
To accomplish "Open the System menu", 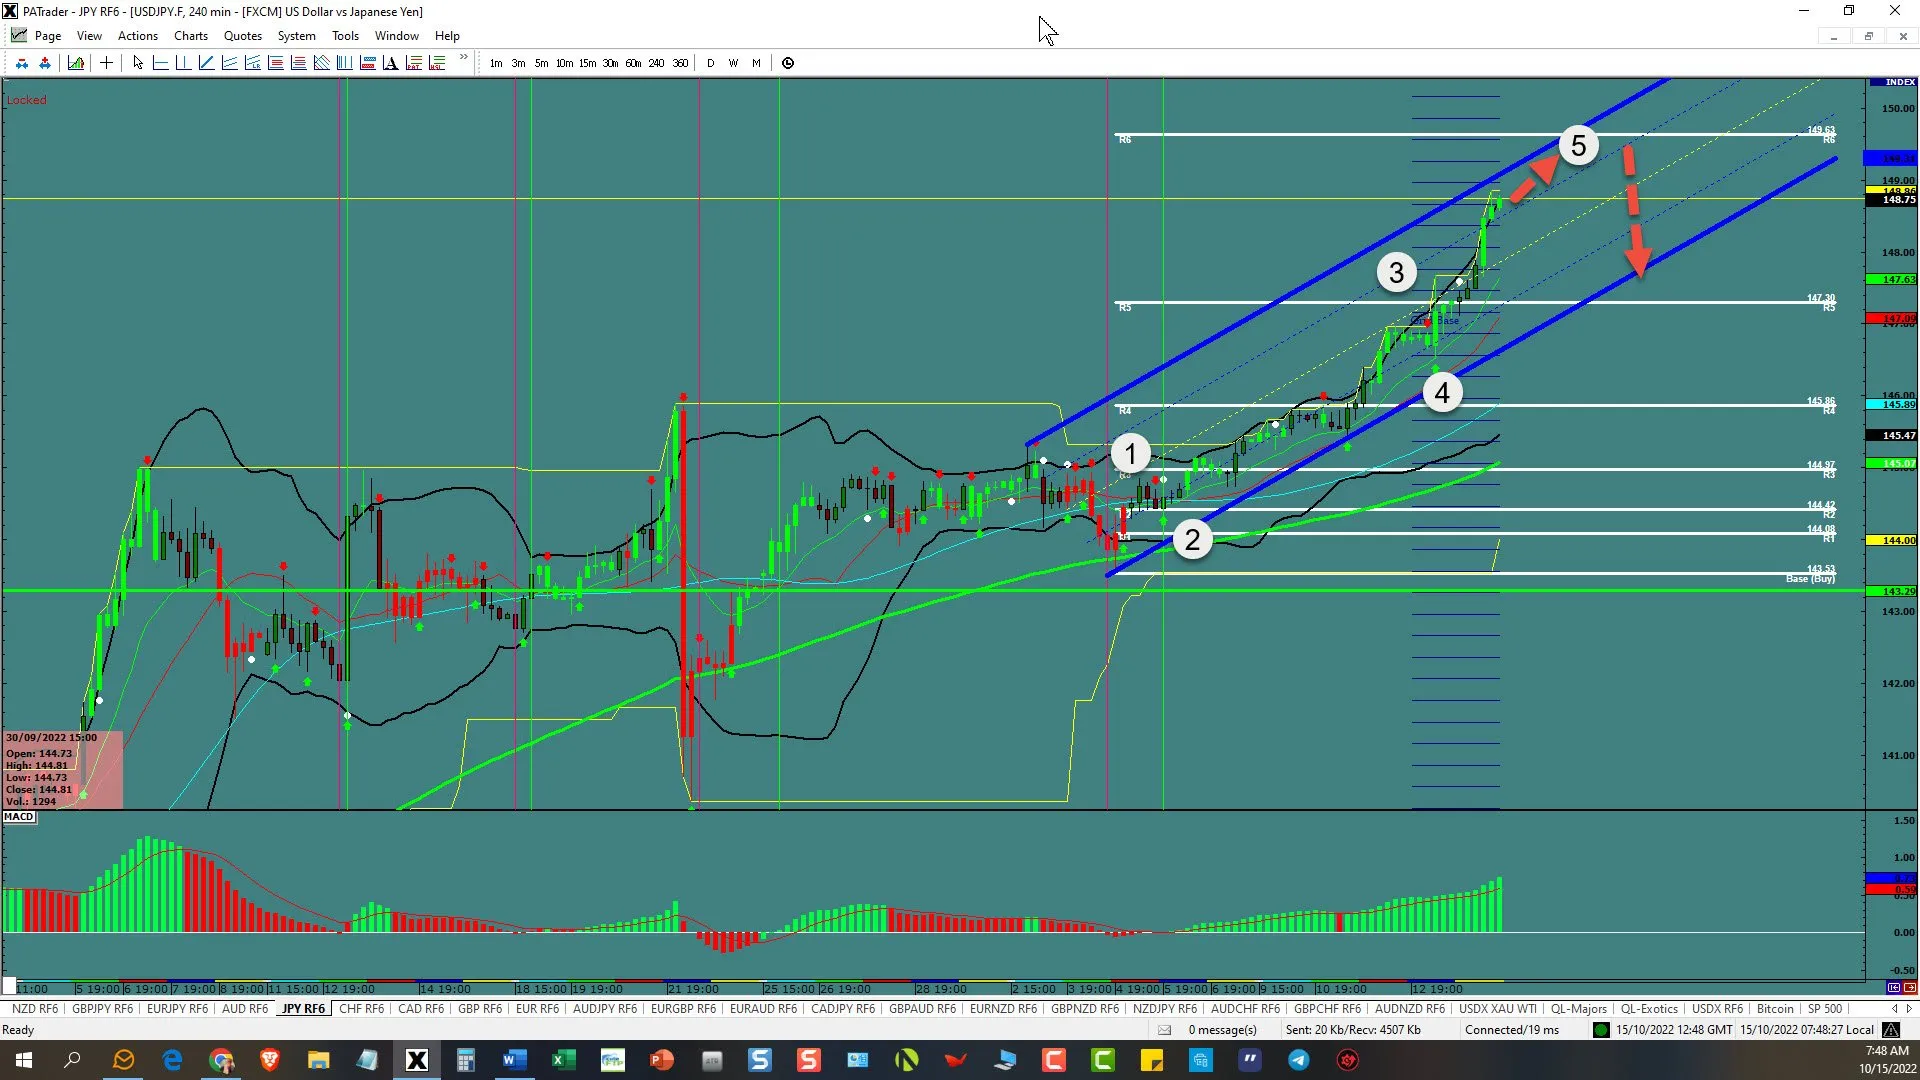I will pos(296,36).
